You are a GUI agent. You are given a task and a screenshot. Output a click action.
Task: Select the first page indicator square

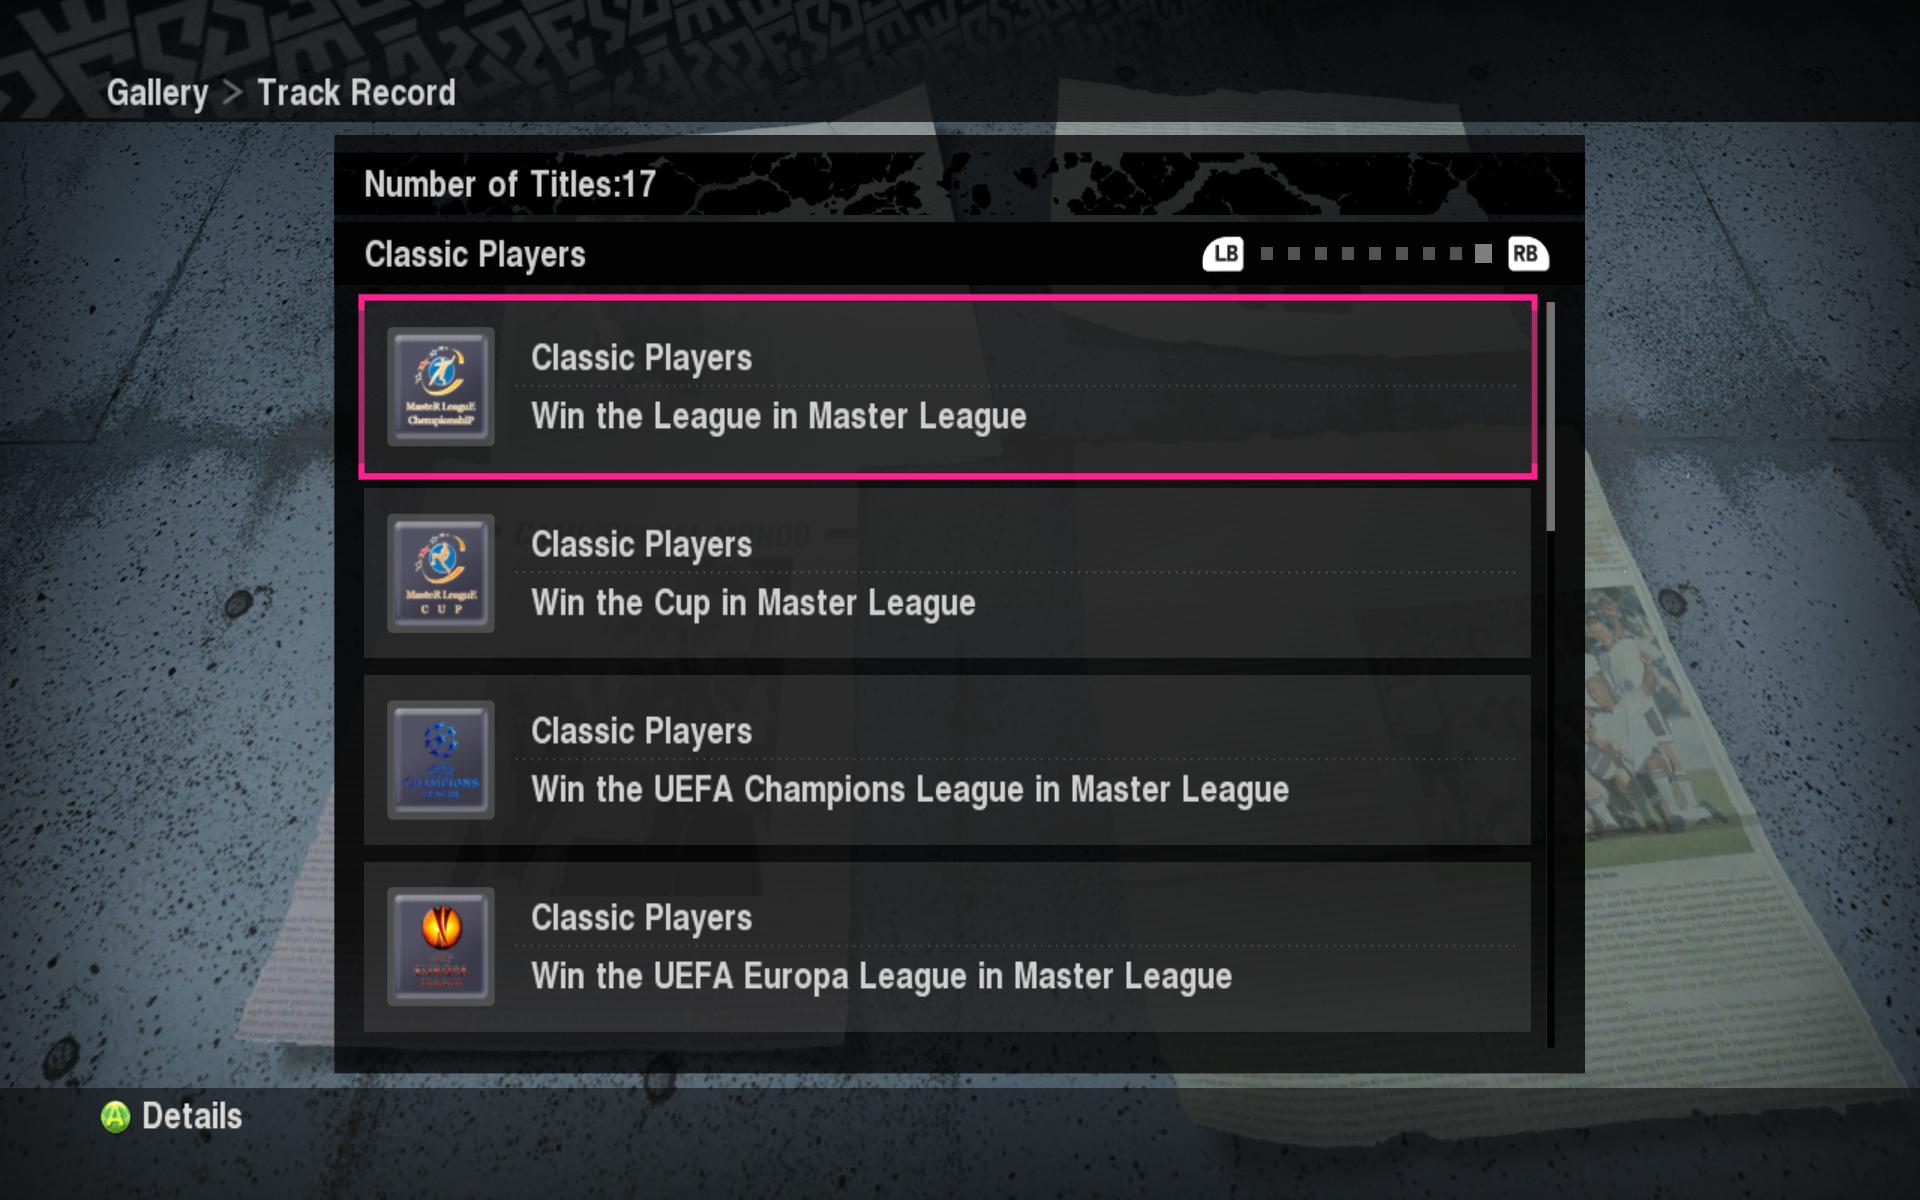coord(1267,254)
